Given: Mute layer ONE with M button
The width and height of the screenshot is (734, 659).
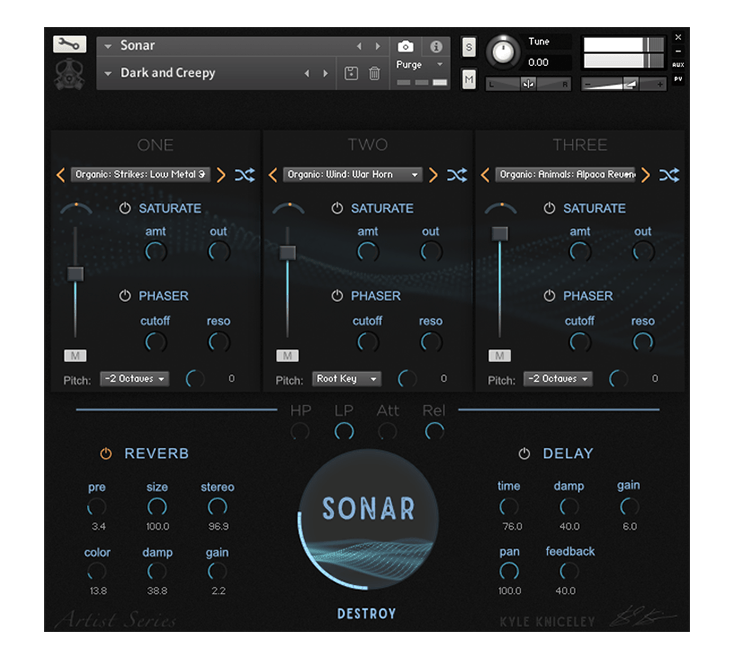Looking at the screenshot, I should click(75, 356).
